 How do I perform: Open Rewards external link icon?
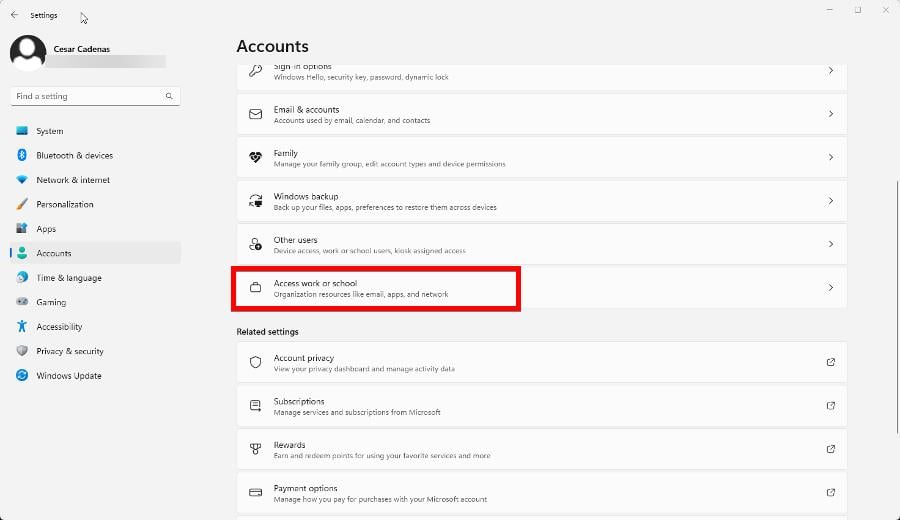(831, 449)
